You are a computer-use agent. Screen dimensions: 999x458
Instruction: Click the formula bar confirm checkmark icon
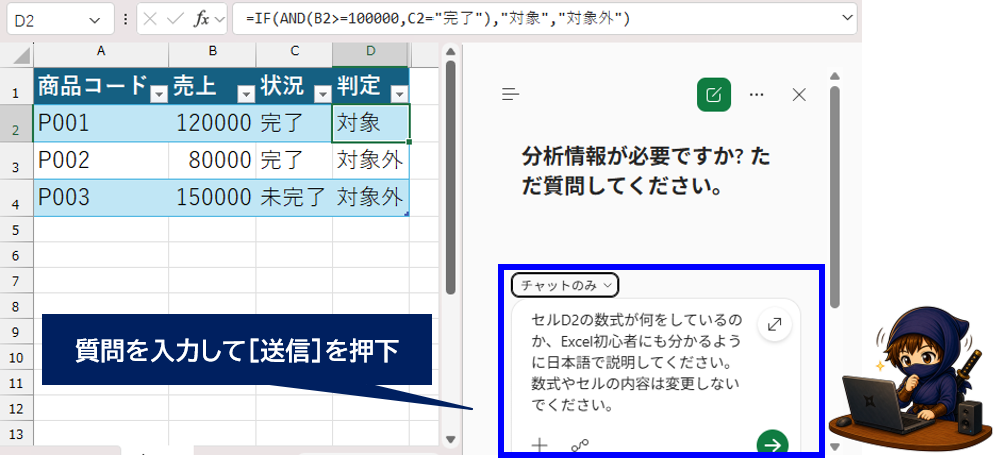click(175, 19)
